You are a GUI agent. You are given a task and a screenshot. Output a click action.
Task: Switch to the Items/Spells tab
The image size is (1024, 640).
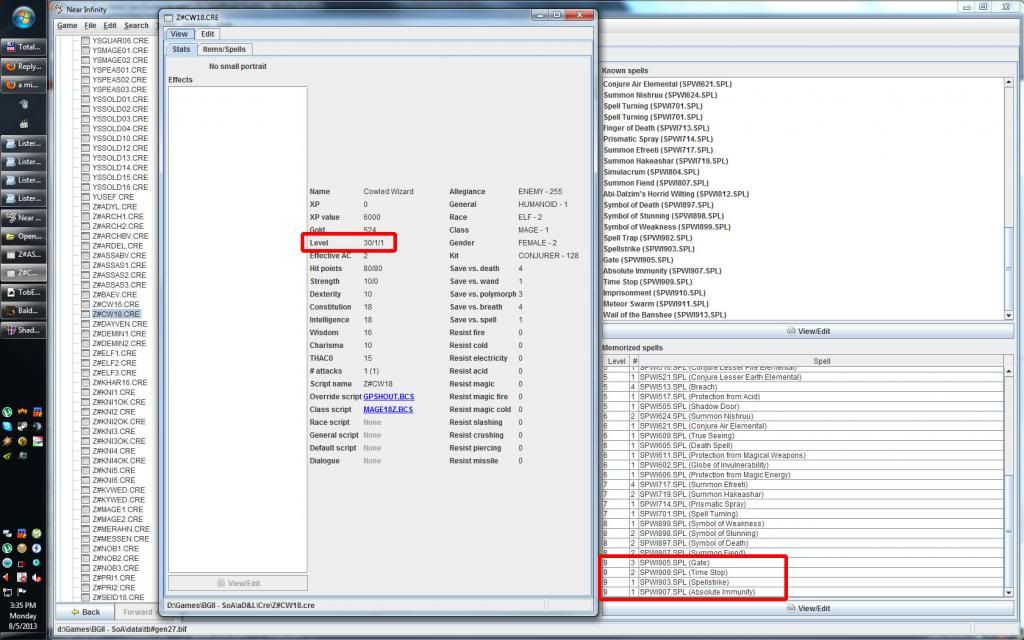pos(224,49)
